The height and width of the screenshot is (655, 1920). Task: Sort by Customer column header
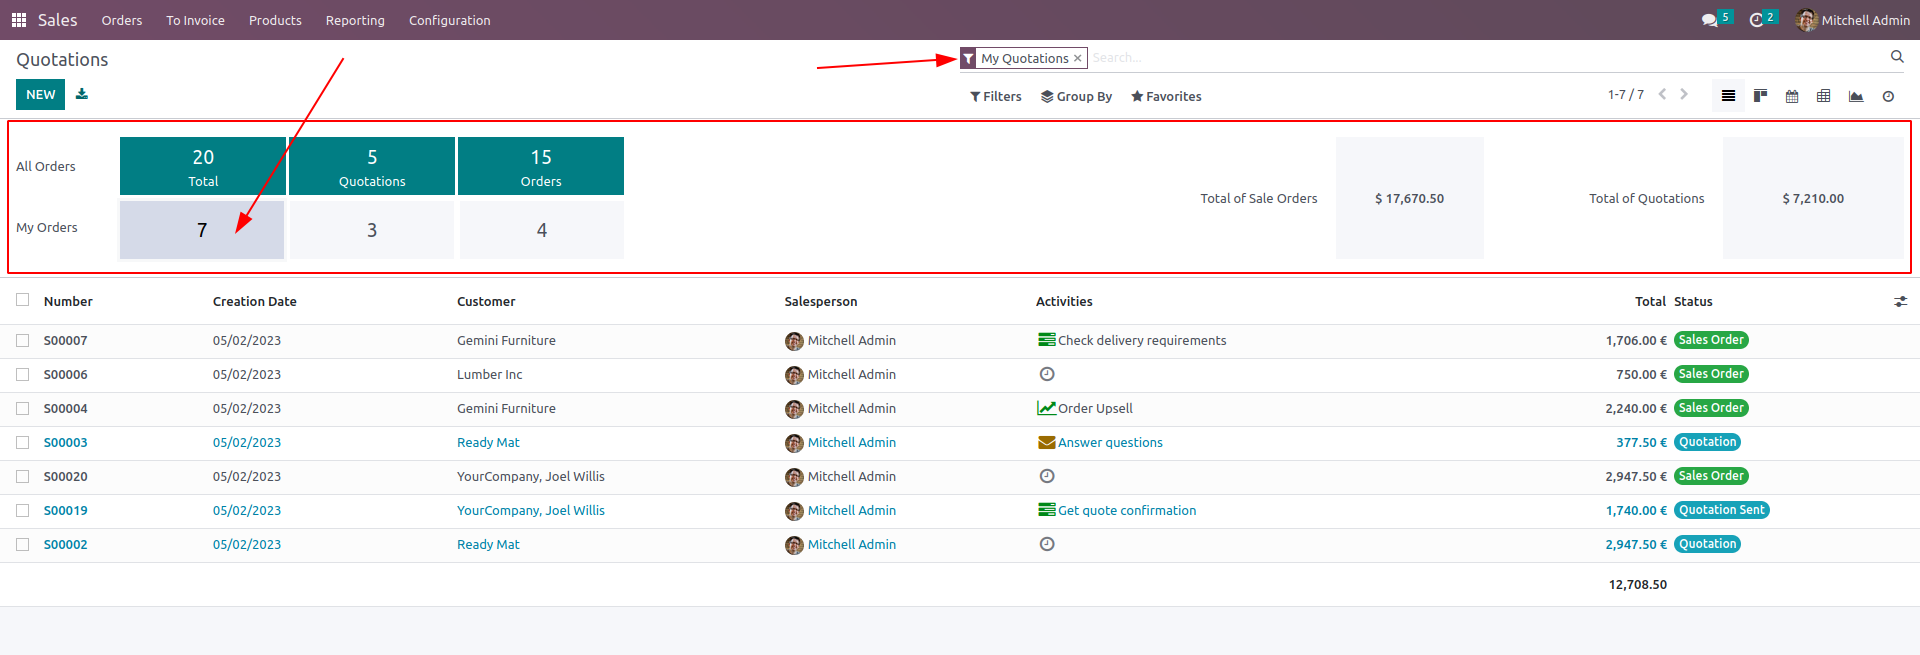[486, 301]
